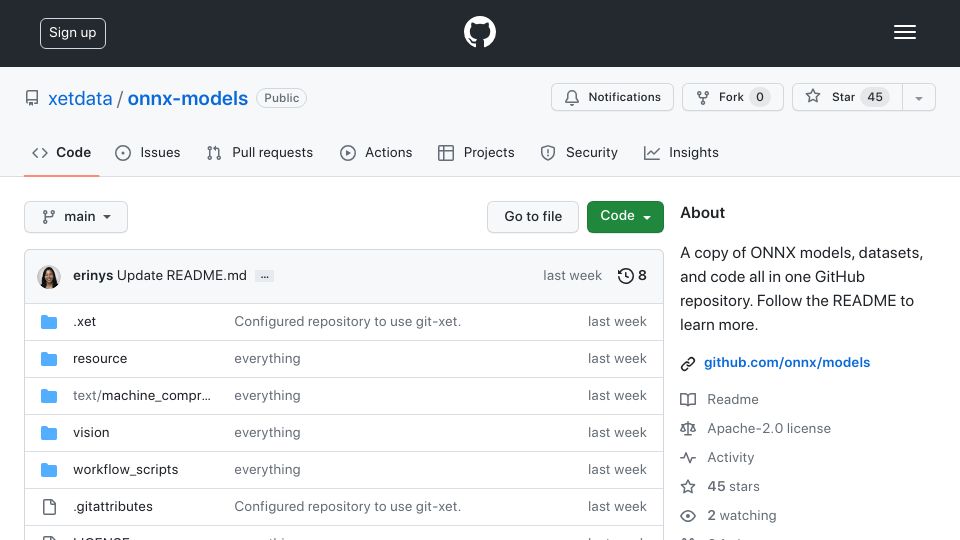
Task: Open the 45 stars link
Action: pyautogui.click(x=733, y=486)
